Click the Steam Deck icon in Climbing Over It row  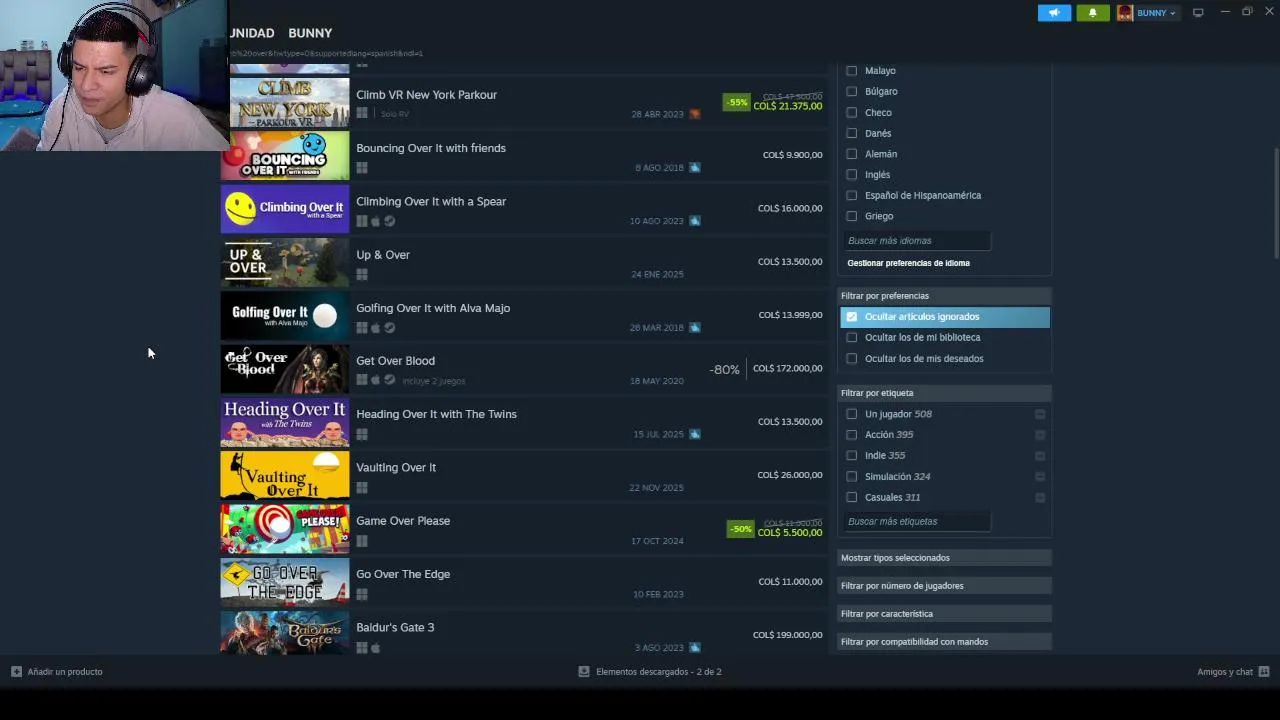695,221
